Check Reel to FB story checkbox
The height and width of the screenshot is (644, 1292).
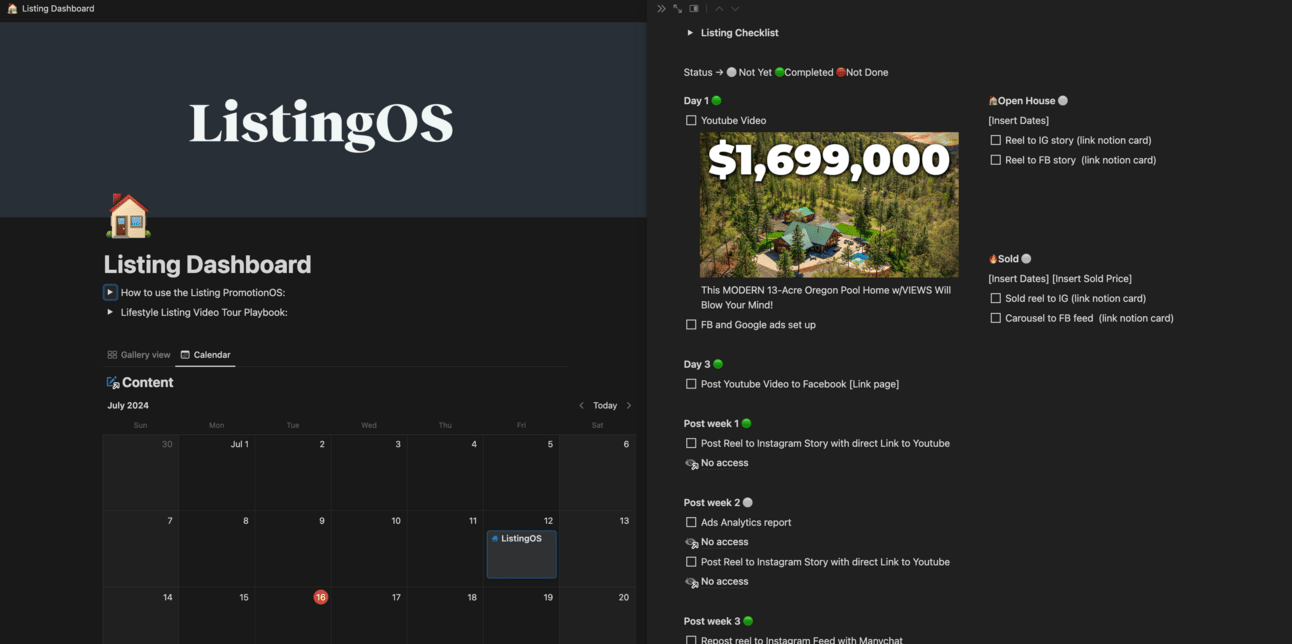tap(995, 160)
